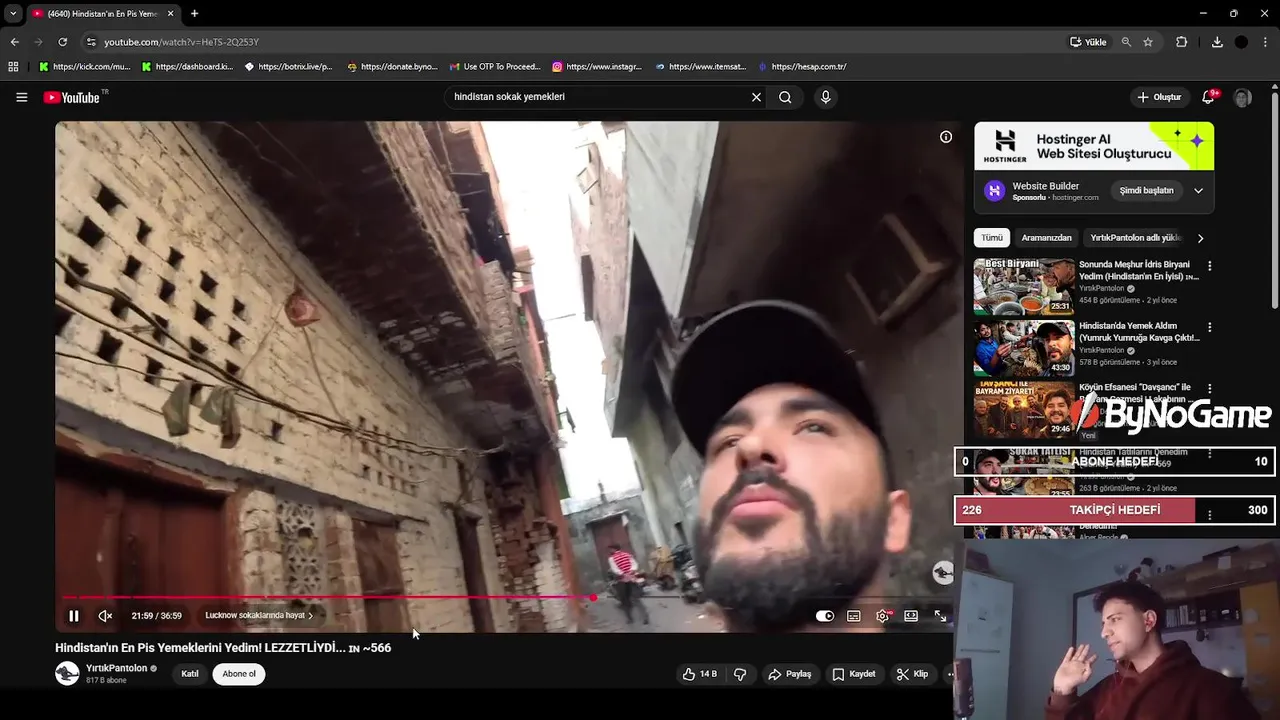Viewport: 1280px width, 720px height.
Task: Open YırtıkPantolon channel avatar
Action: pos(67,673)
